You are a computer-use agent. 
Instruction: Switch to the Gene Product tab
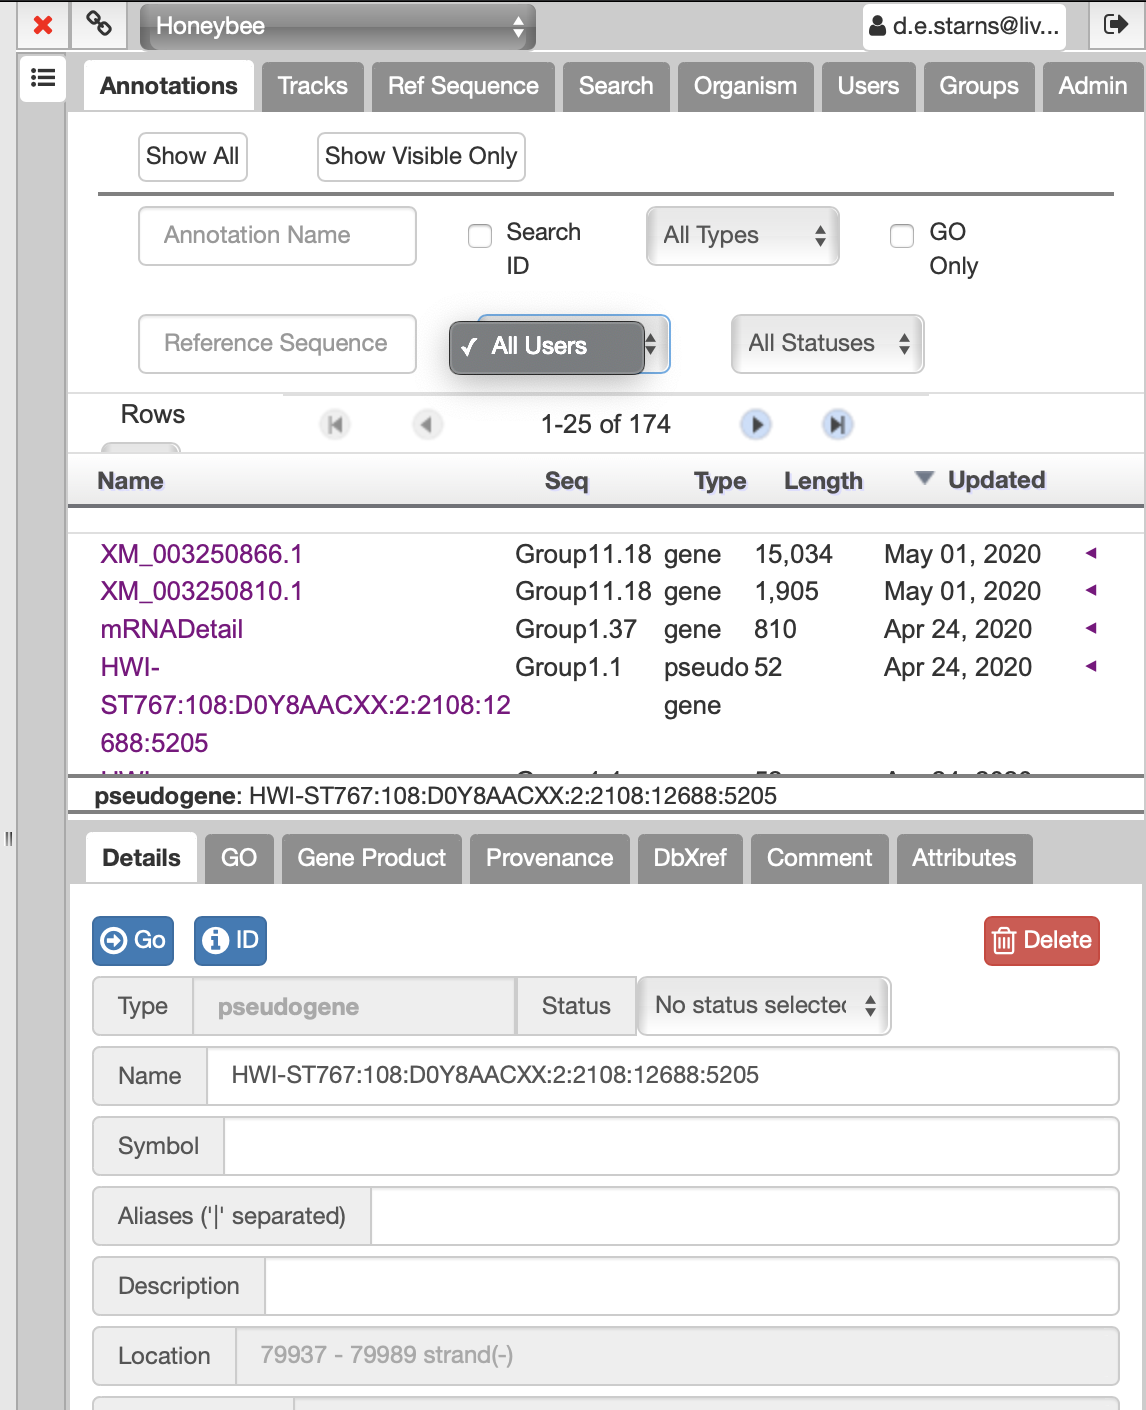(371, 858)
